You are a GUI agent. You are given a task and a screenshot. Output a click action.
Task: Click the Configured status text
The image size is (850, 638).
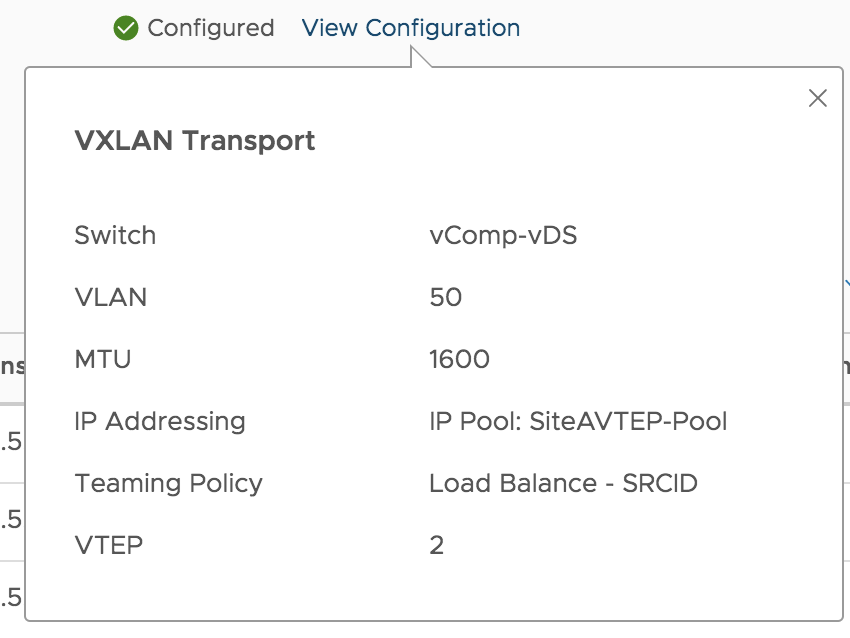tap(211, 28)
